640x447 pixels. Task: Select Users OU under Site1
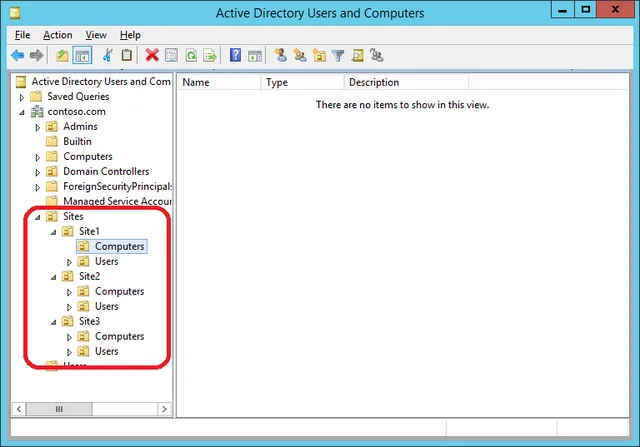107,261
